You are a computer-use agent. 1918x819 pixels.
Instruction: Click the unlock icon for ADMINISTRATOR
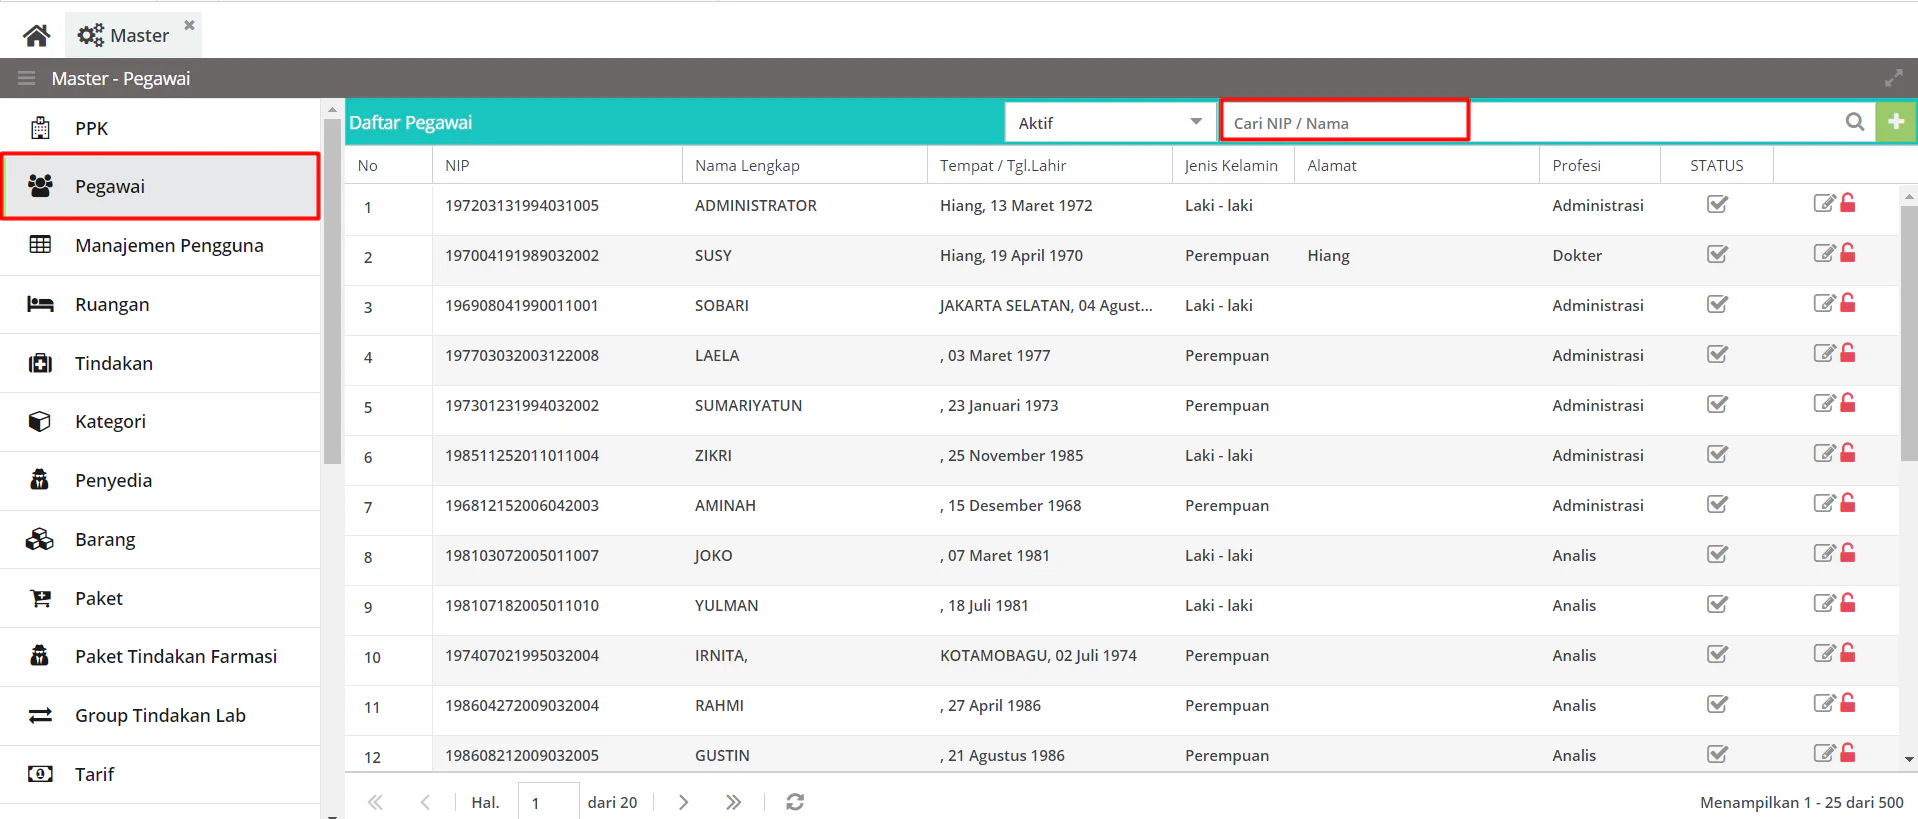pyautogui.click(x=1848, y=203)
